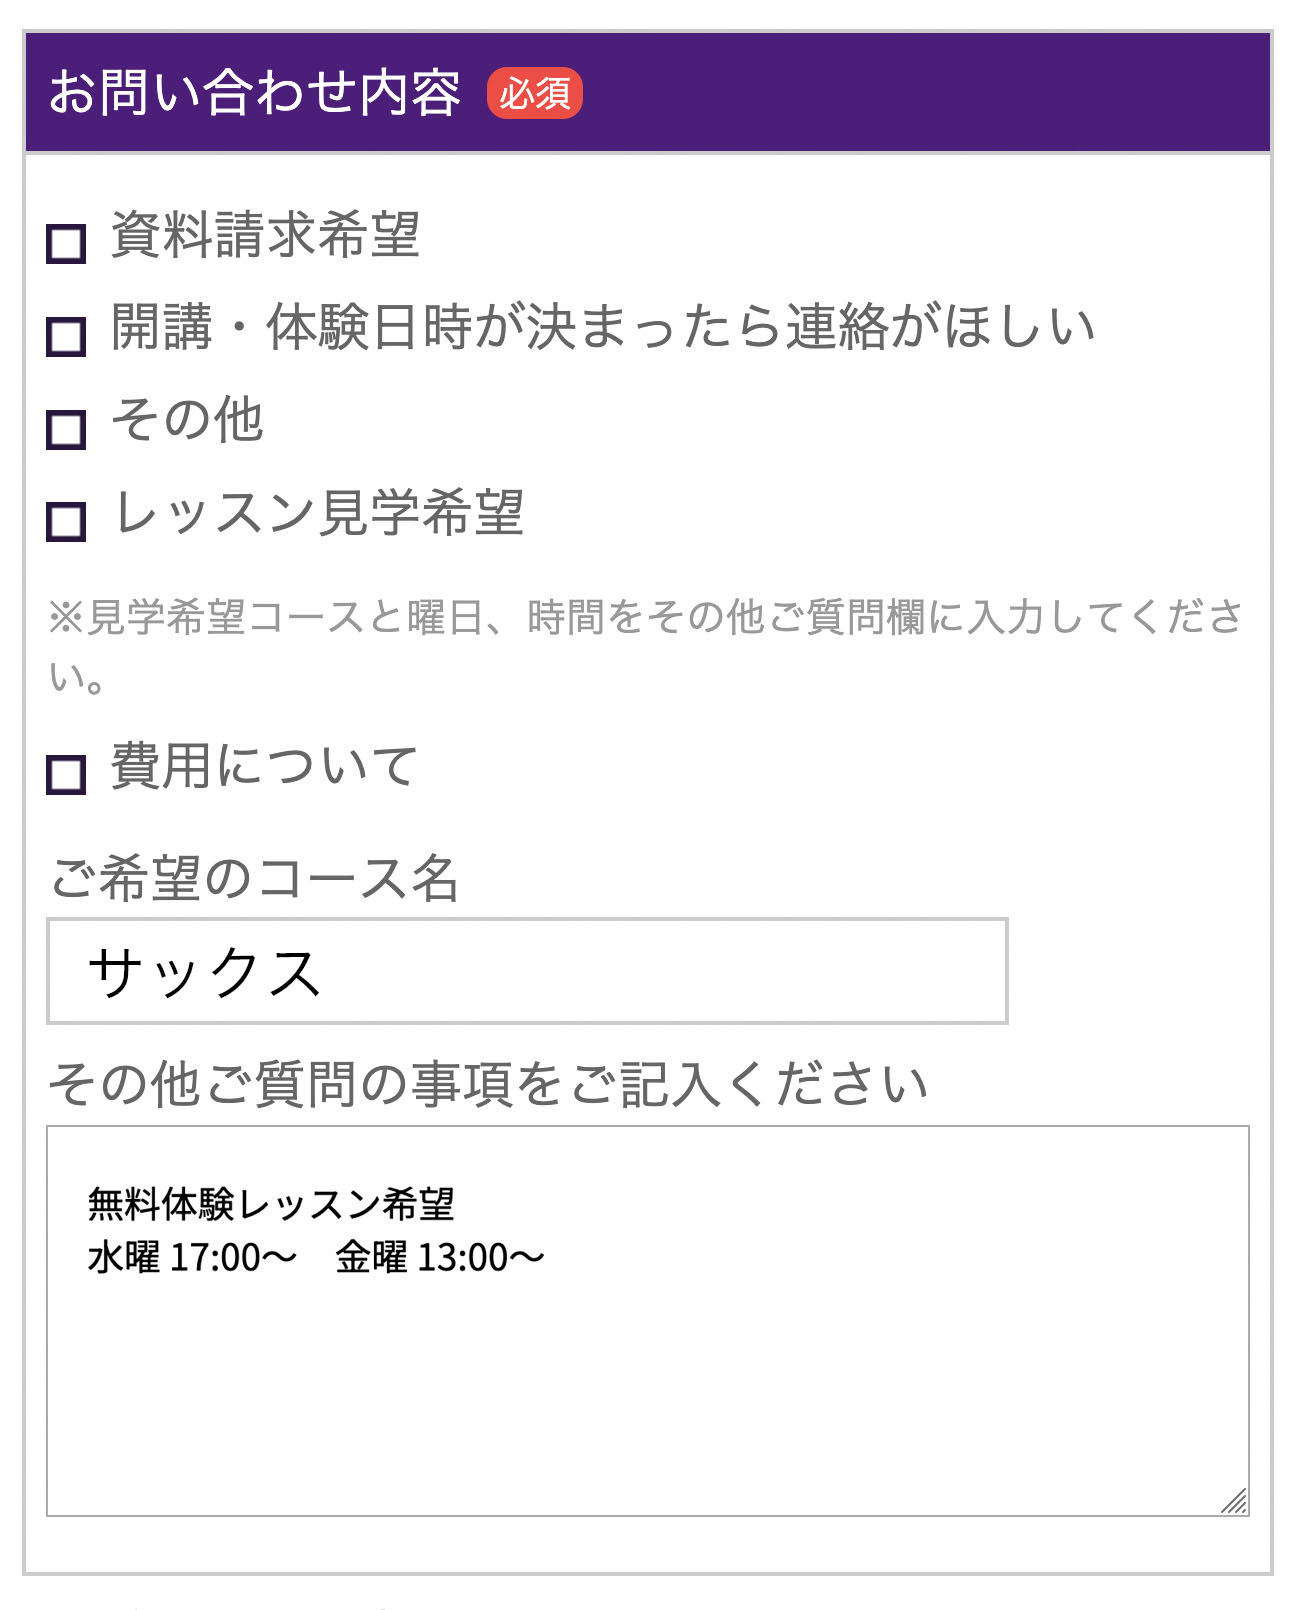Check the 資料請求希望 checkbox
Image resolution: width=1296 pixels, height=1610 pixels.
point(64,243)
